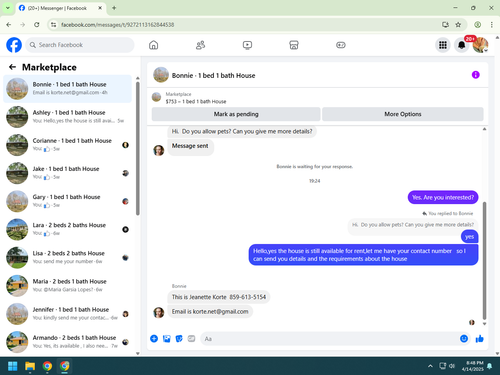Open the $753 listing thumbnail

point(156,97)
